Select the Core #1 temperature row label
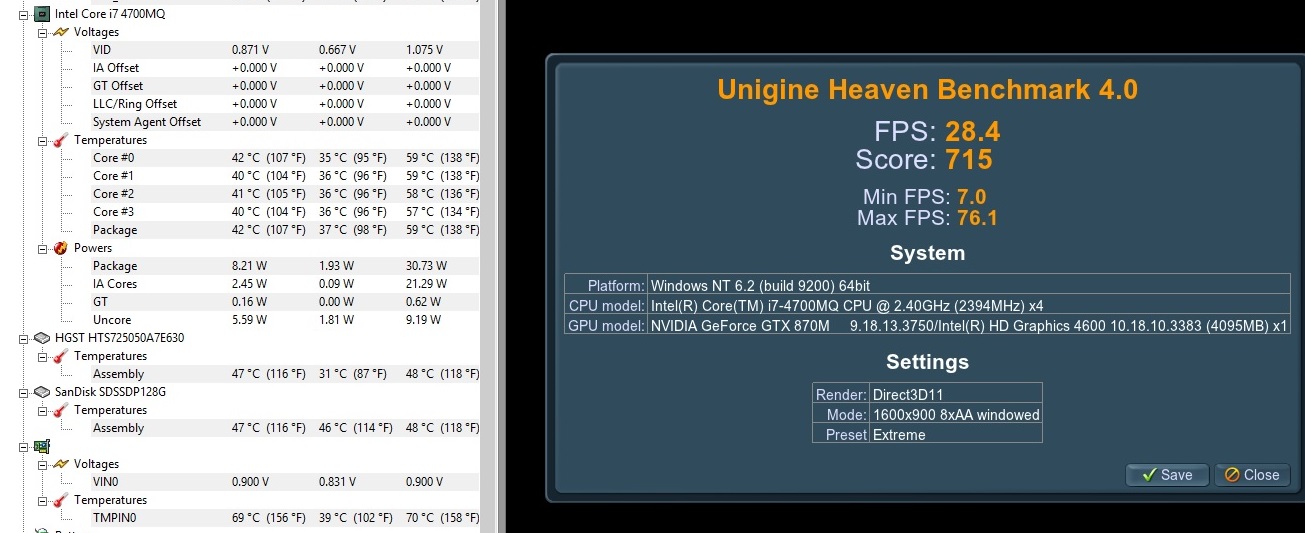Screen dimensions: 1305x533 (113, 176)
